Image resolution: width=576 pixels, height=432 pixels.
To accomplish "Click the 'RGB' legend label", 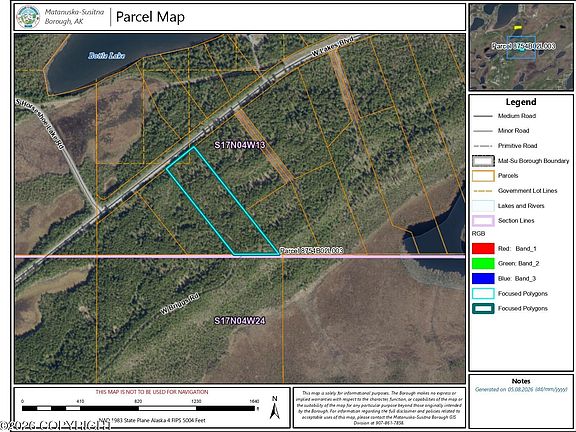I will point(478,234).
